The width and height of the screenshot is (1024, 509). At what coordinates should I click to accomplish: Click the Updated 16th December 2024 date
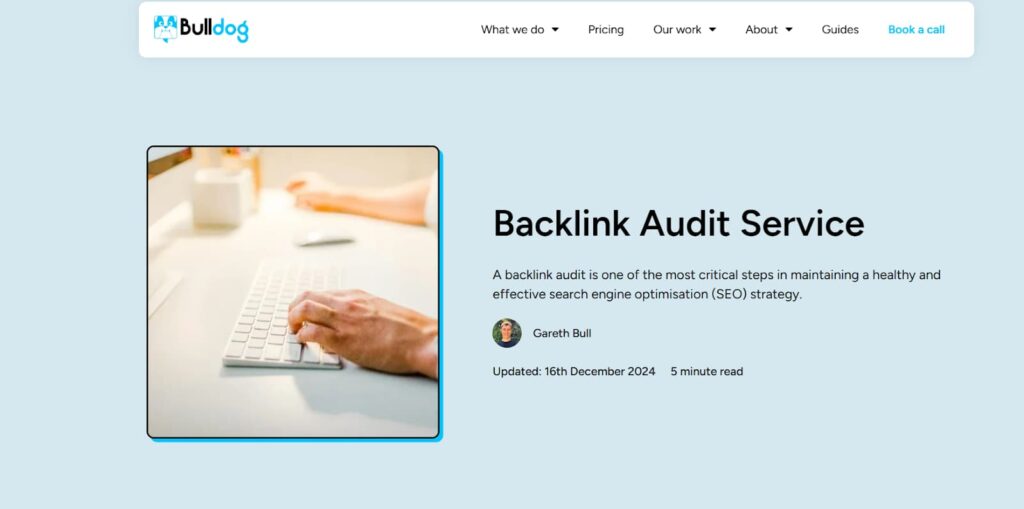573,371
